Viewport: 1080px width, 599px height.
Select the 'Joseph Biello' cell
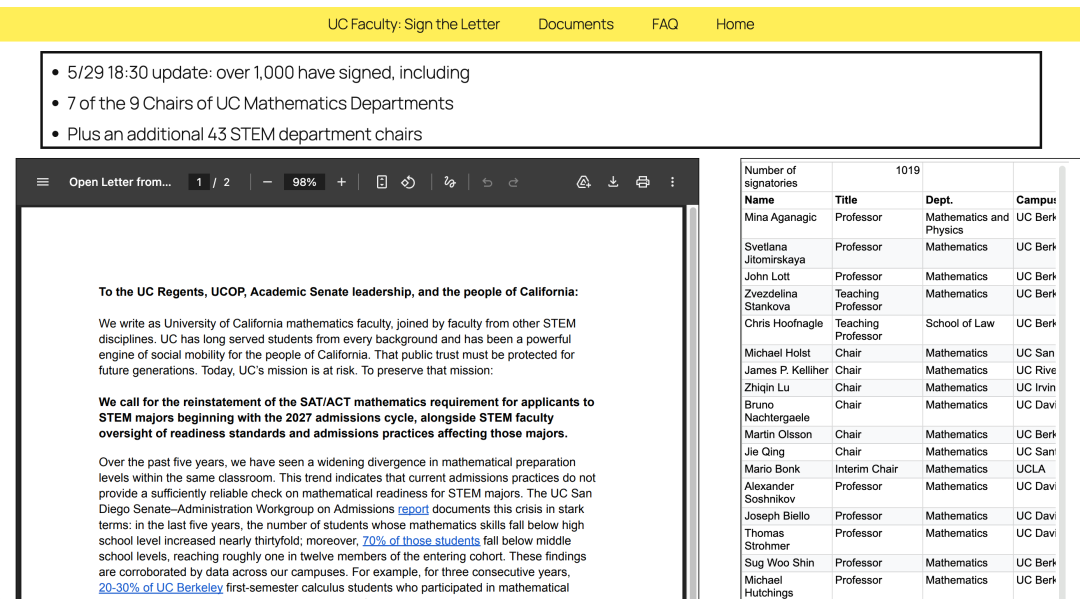787,516
